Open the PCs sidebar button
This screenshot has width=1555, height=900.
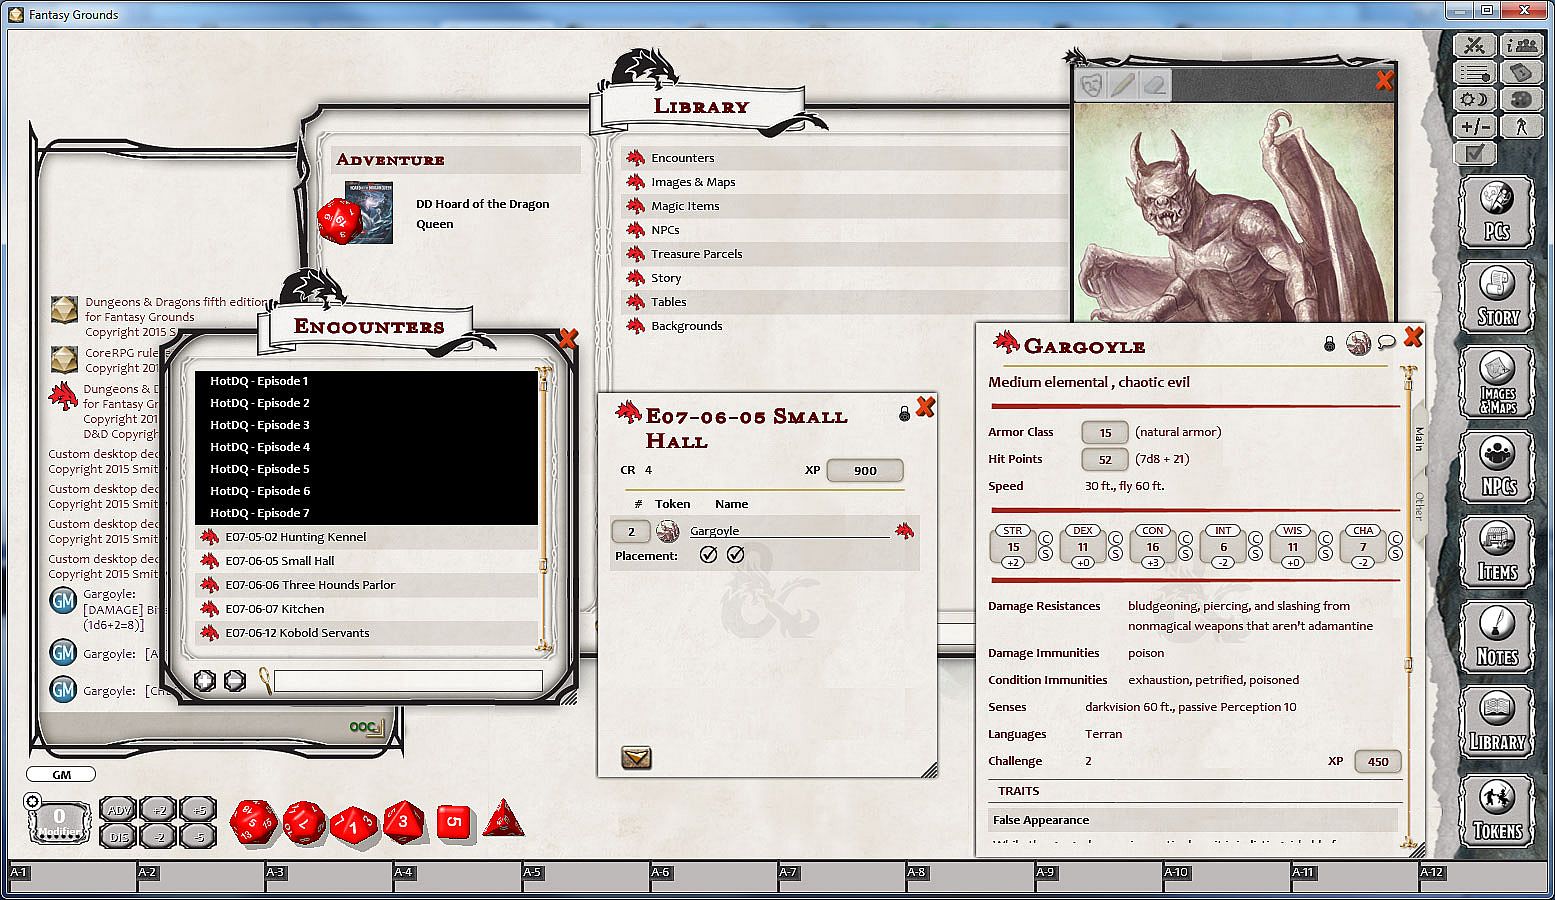click(1497, 212)
